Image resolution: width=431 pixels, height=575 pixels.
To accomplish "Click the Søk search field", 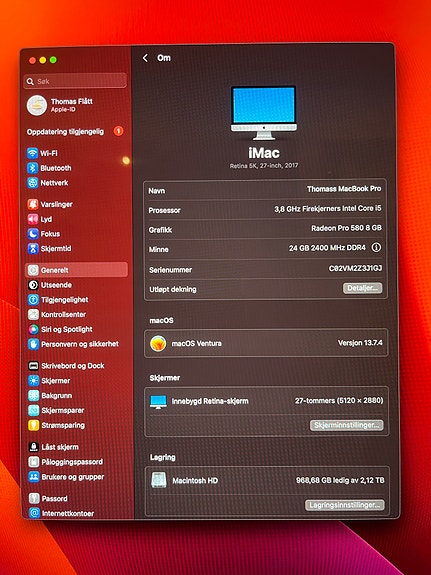I will pyautogui.click(x=75, y=81).
